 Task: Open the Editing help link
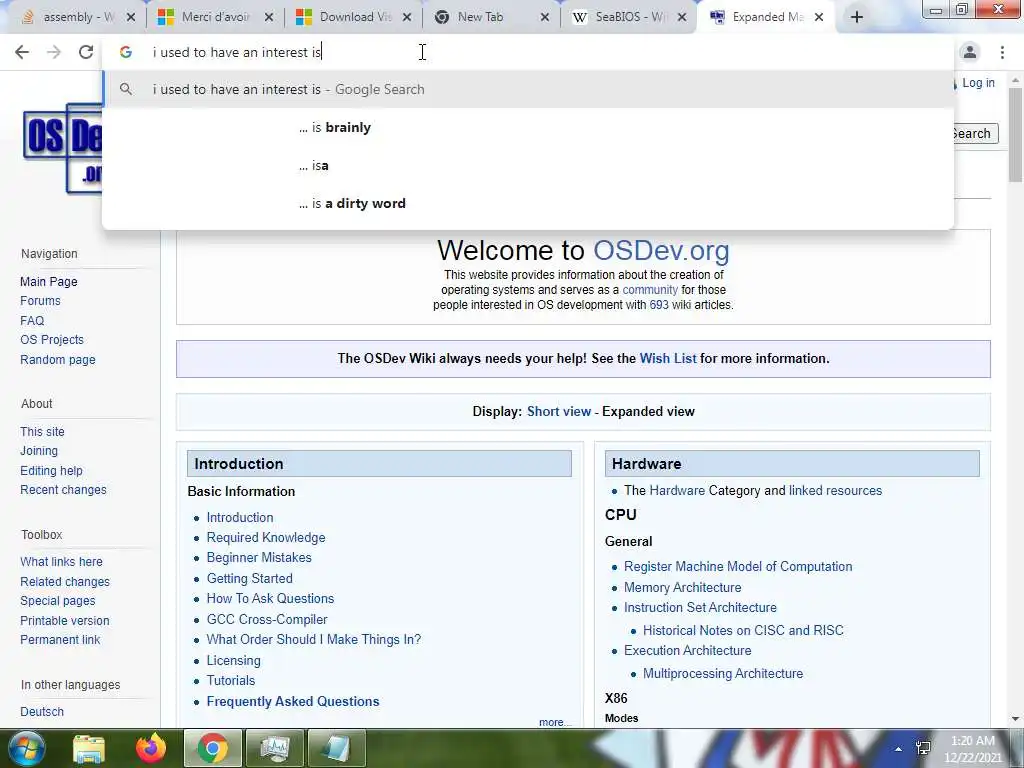51,471
